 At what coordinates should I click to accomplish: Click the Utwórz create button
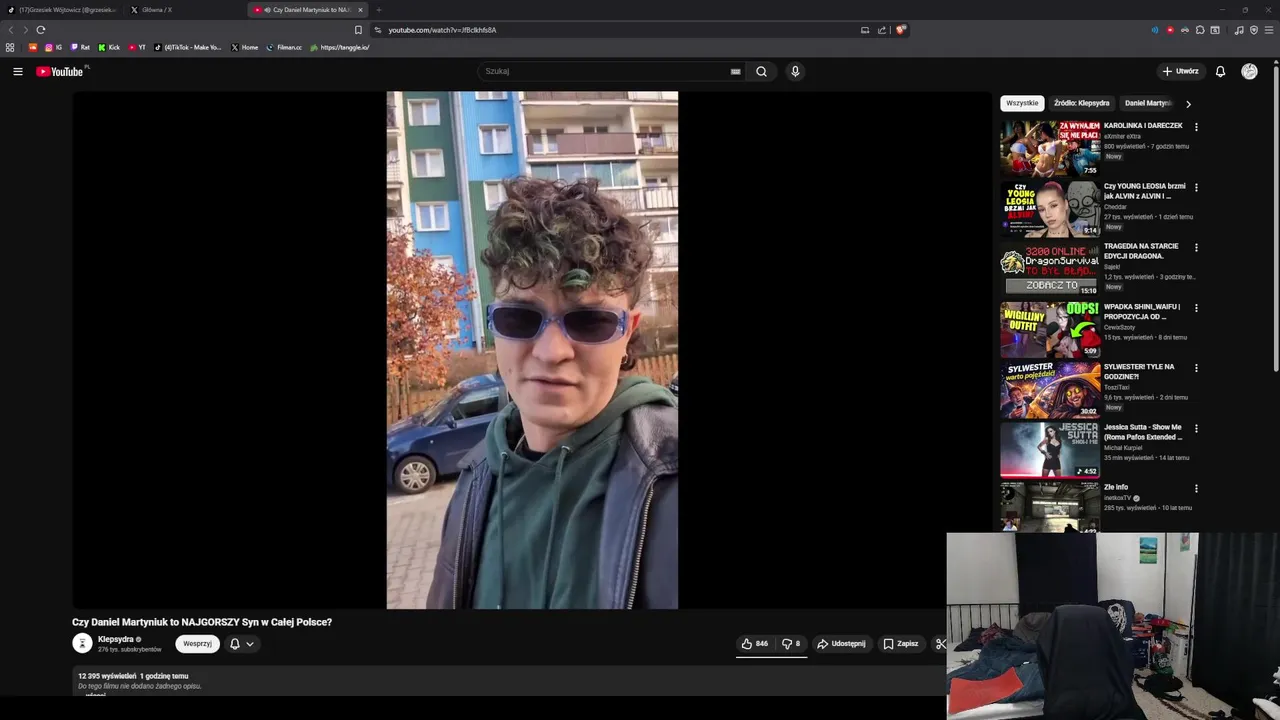pos(1180,71)
